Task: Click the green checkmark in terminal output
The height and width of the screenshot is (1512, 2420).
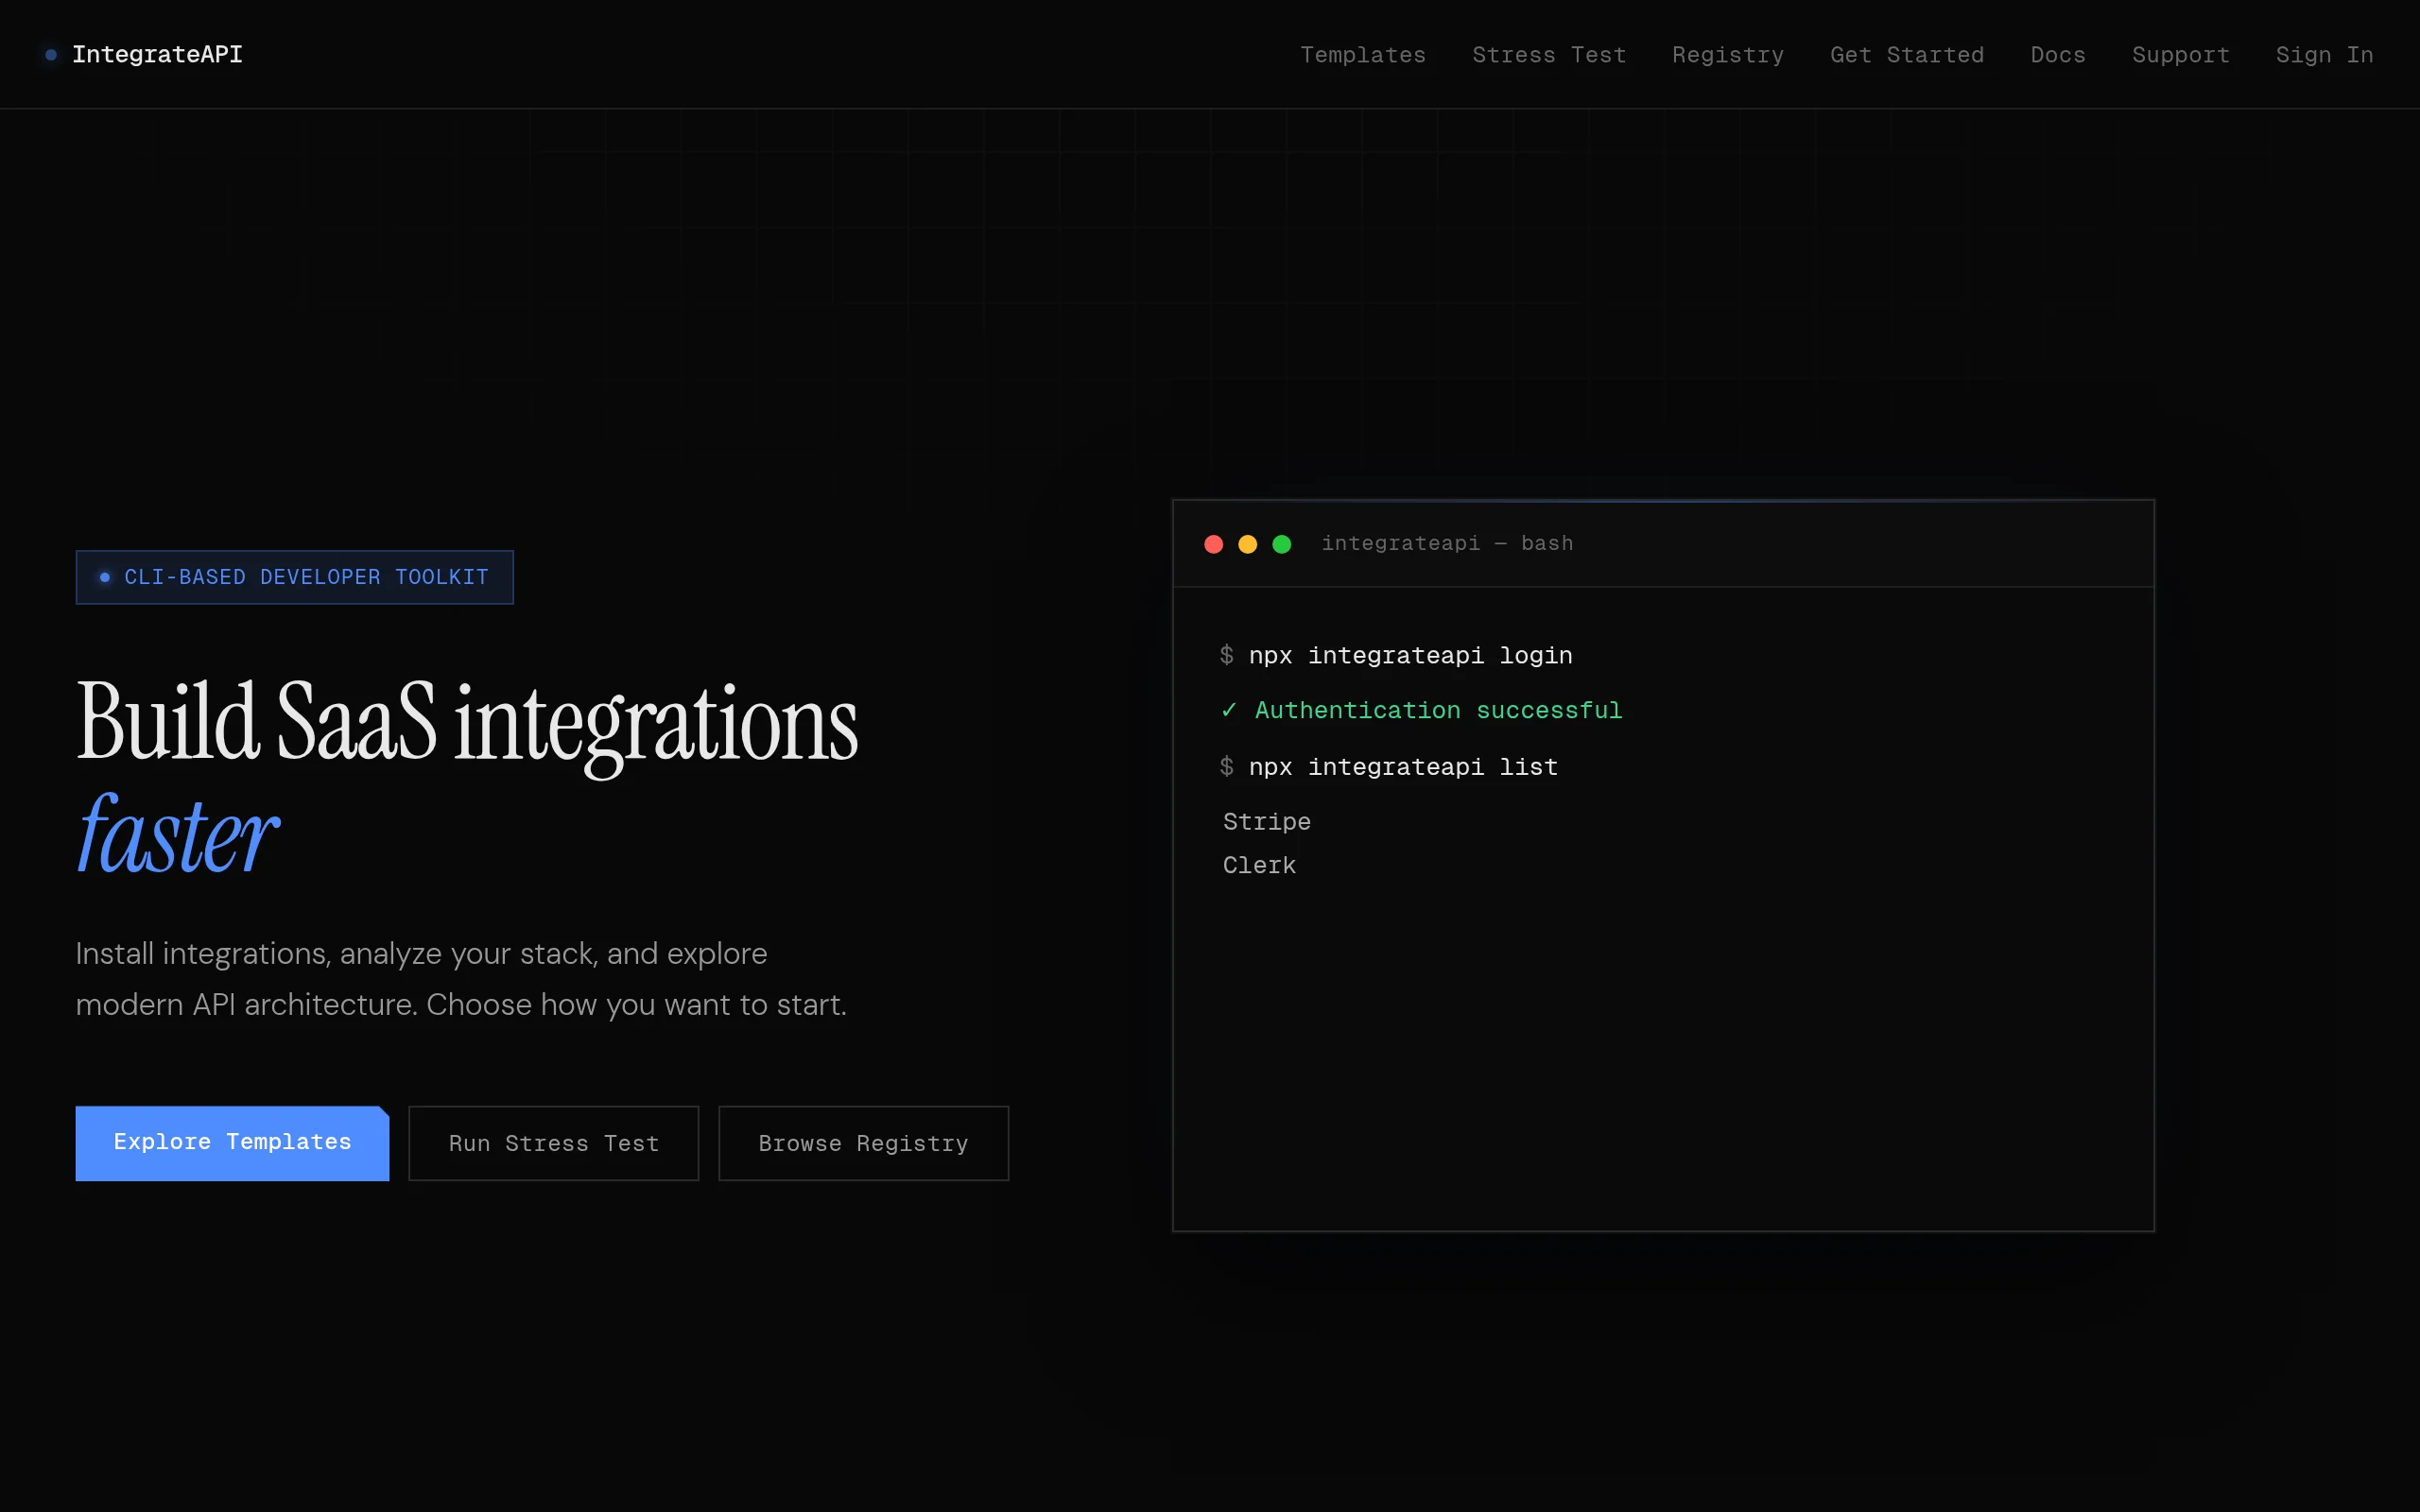Action: (1229, 710)
